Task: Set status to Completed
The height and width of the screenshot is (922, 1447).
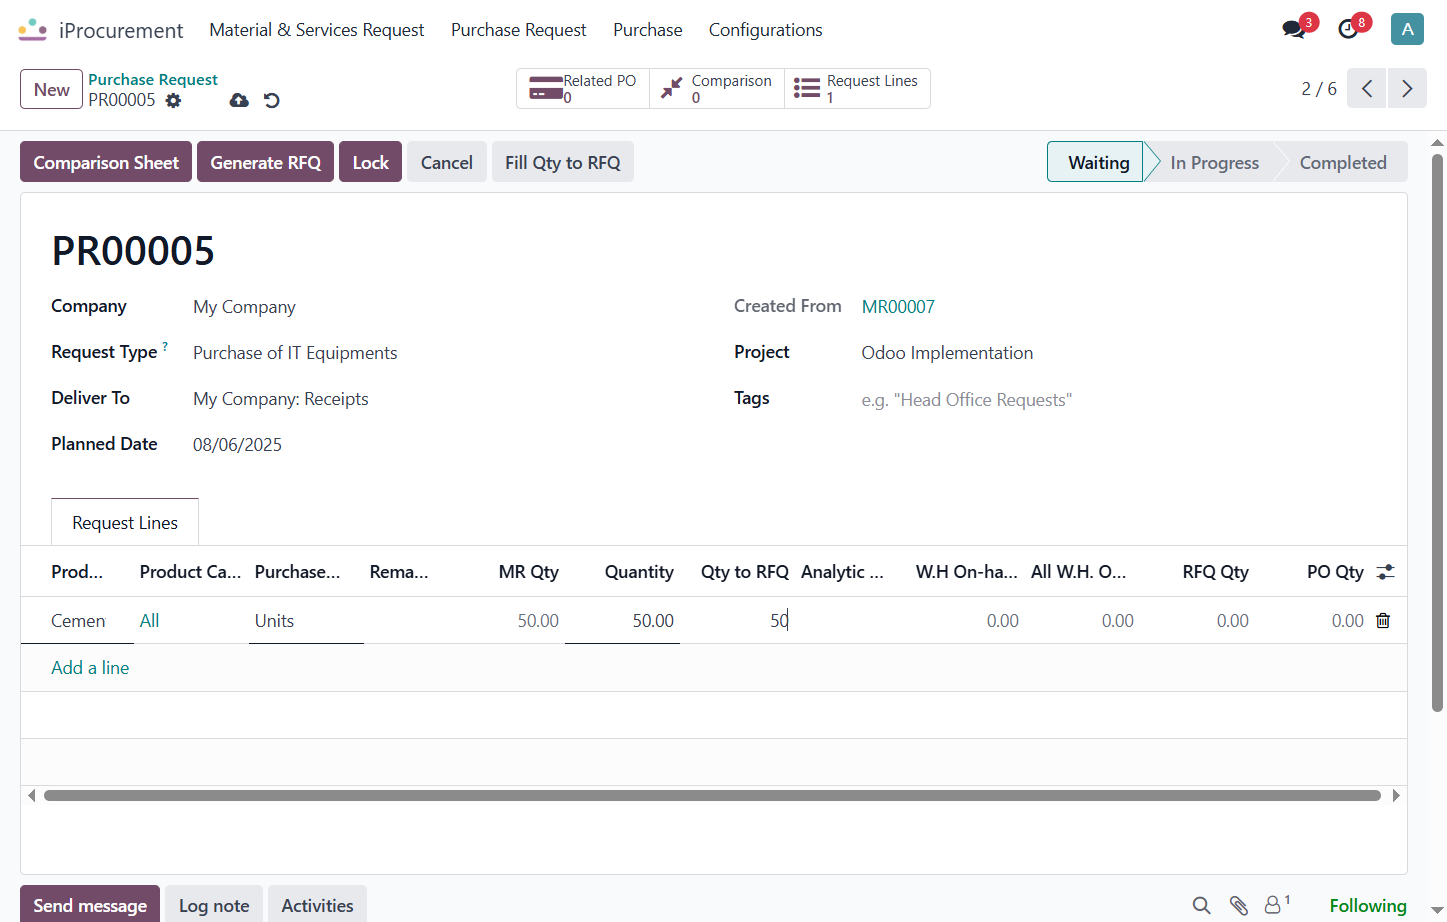Action: tap(1343, 162)
